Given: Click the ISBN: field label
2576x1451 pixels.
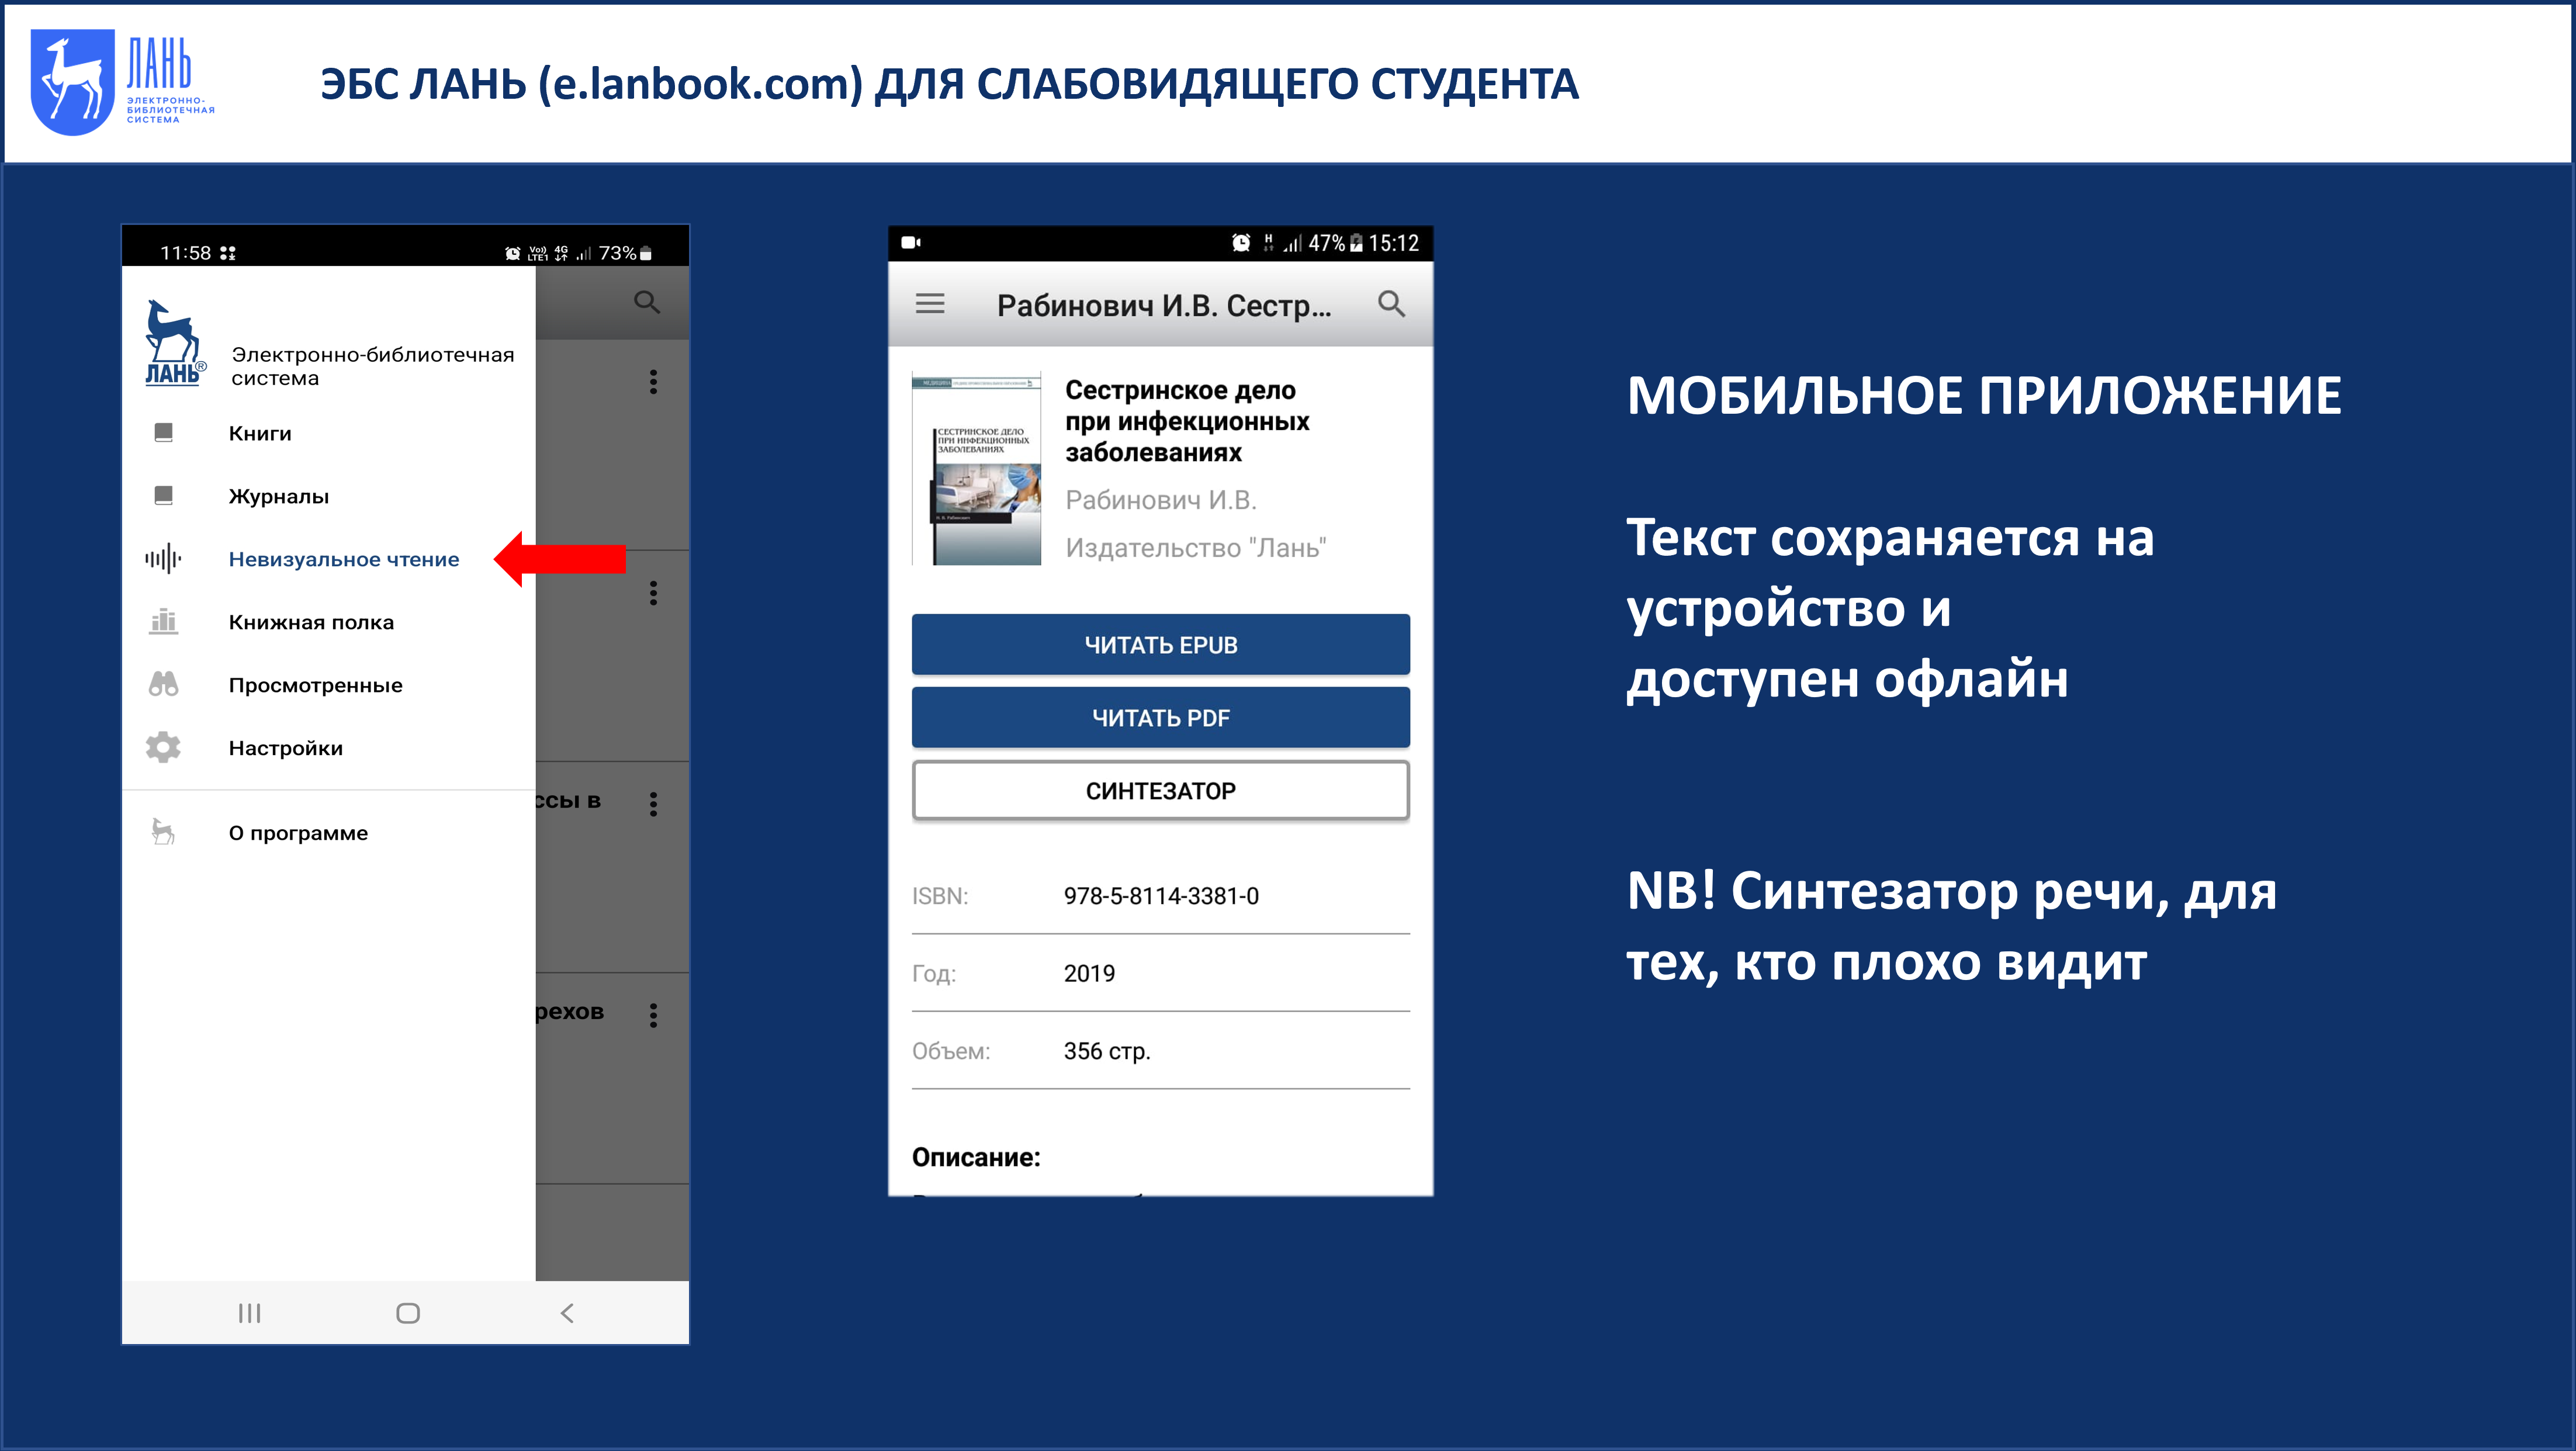Looking at the screenshot, I should click(940, 896).
